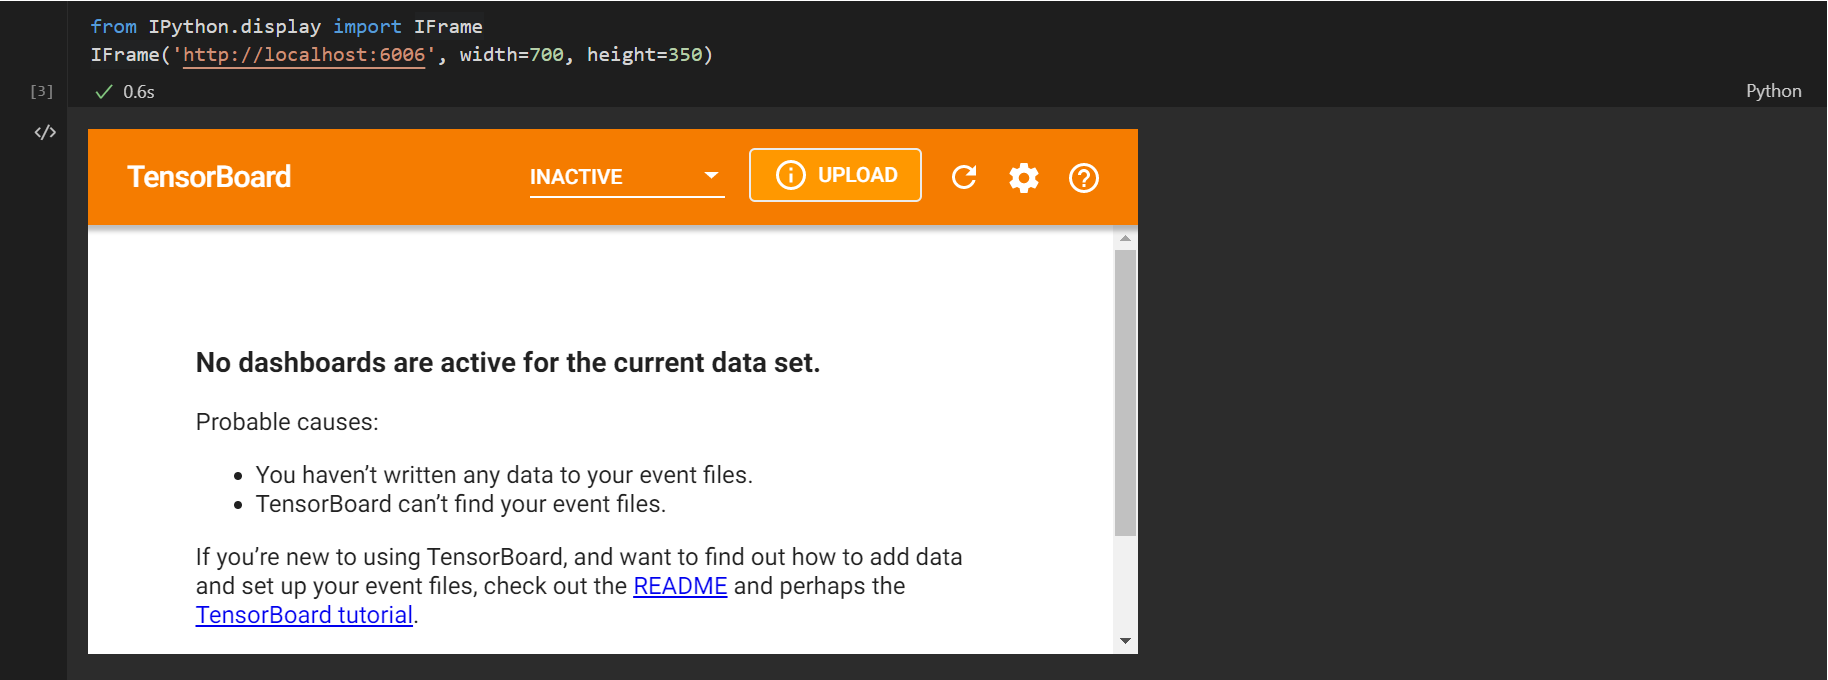Click the scrollbar down arrow

click(x=1125, y=641)
